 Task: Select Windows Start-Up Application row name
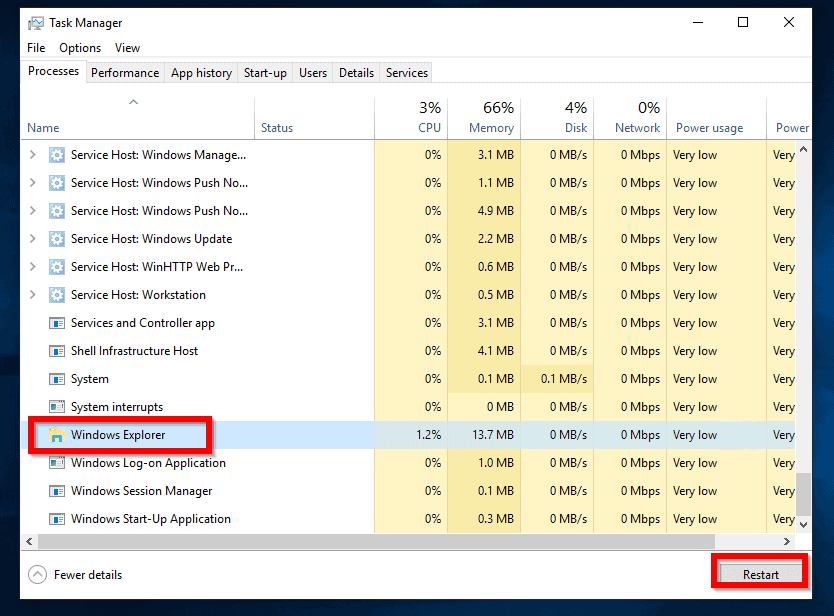(x=151, y=519)
